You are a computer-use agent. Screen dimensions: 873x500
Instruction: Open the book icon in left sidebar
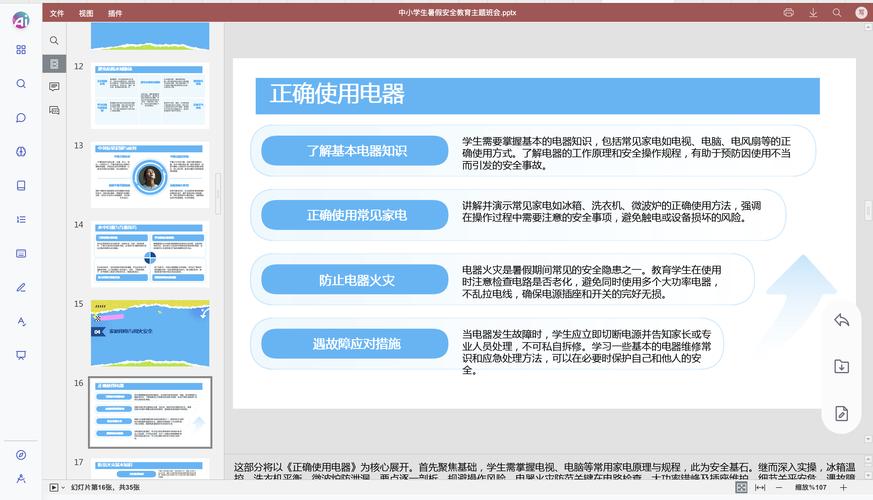click(21, 185)
